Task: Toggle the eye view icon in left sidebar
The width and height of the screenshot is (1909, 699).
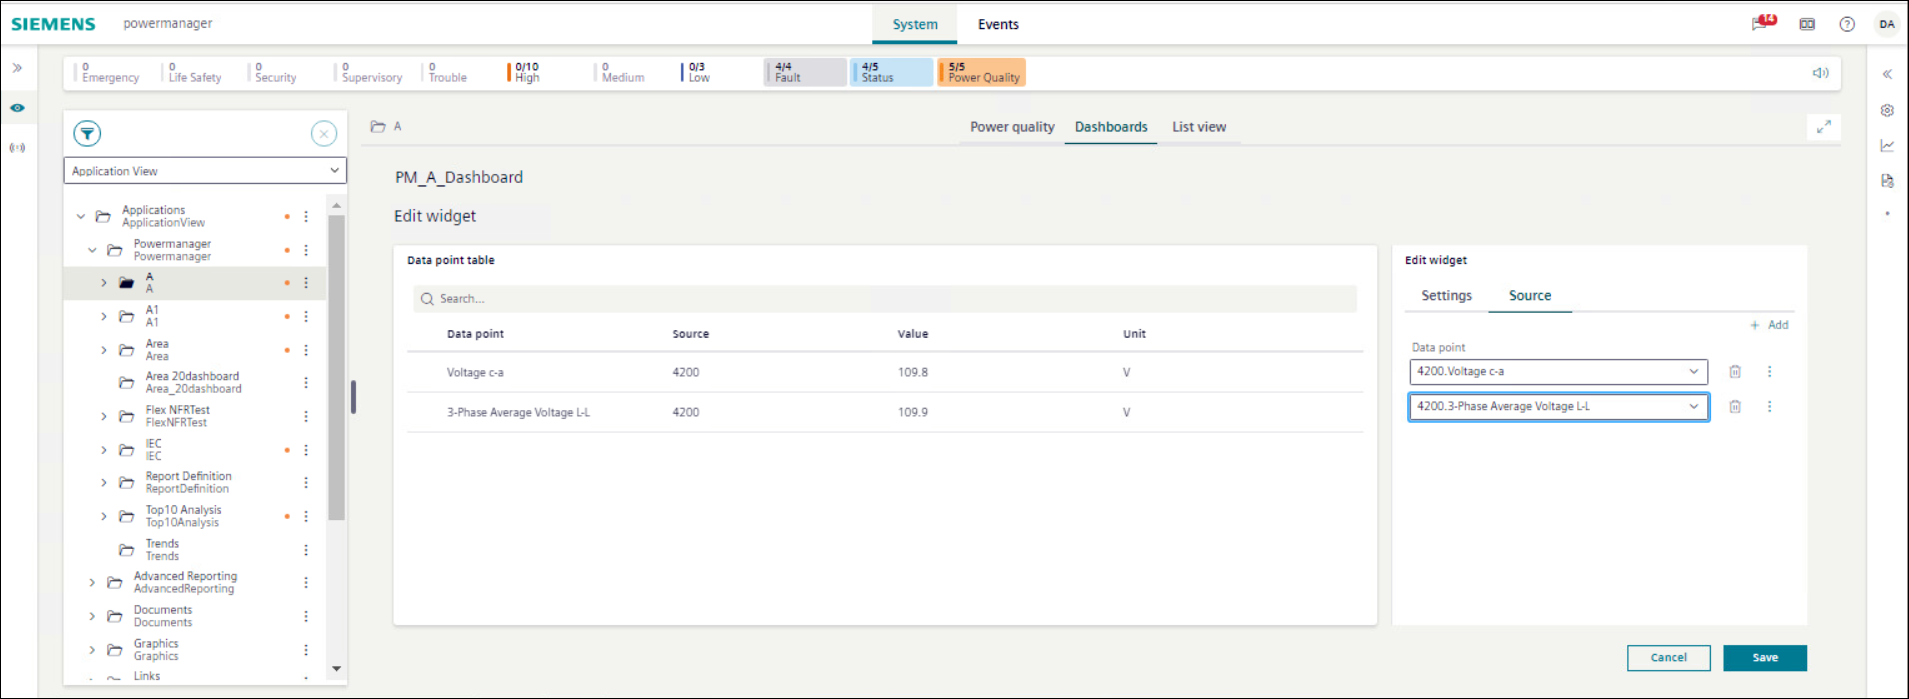Action: click(x=18, y=108)
